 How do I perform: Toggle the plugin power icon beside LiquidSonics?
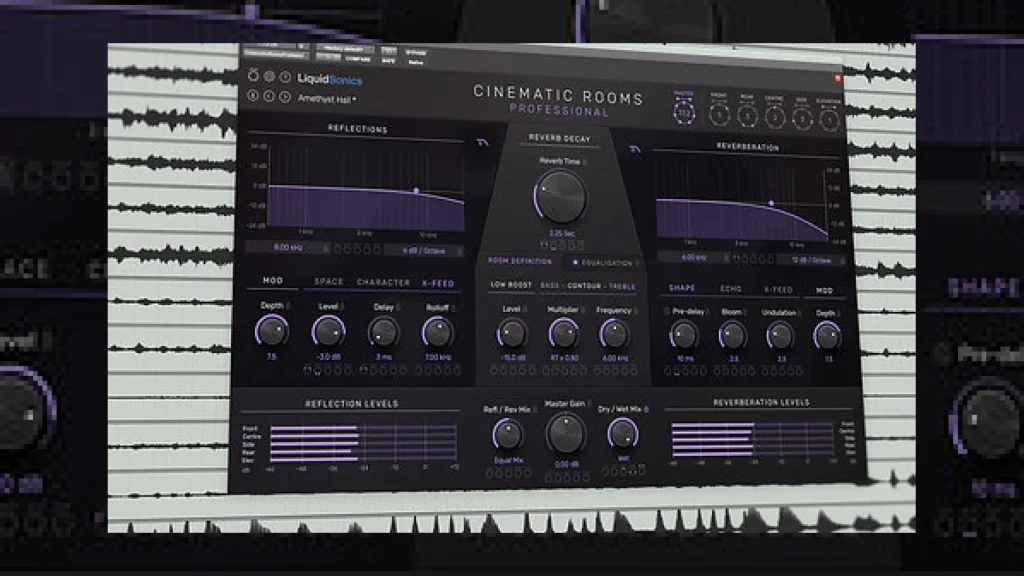[x=253, y=75]
